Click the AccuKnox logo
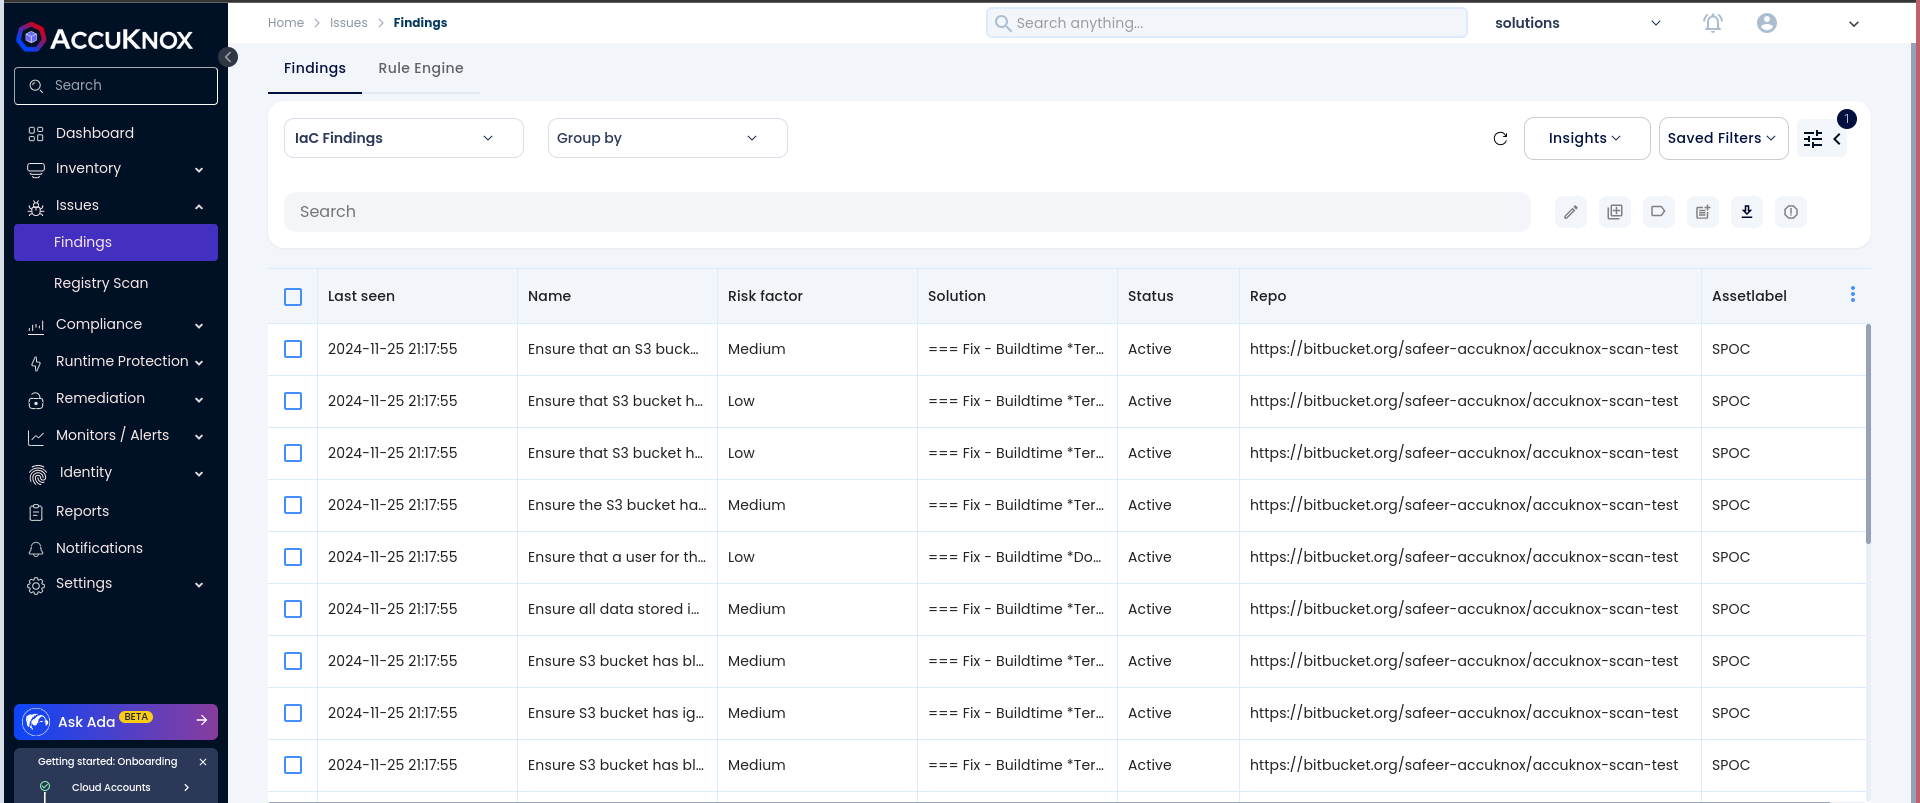This screenshot has height=803, width=1920. click(x=105, y=38)
